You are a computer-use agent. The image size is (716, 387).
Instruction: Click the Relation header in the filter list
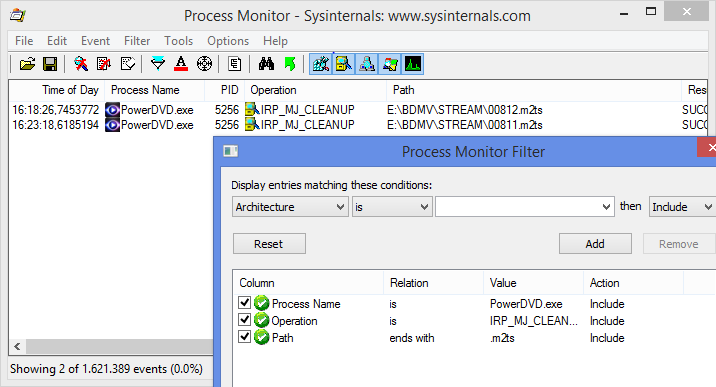pyautogui.click(x=433, y=283)
